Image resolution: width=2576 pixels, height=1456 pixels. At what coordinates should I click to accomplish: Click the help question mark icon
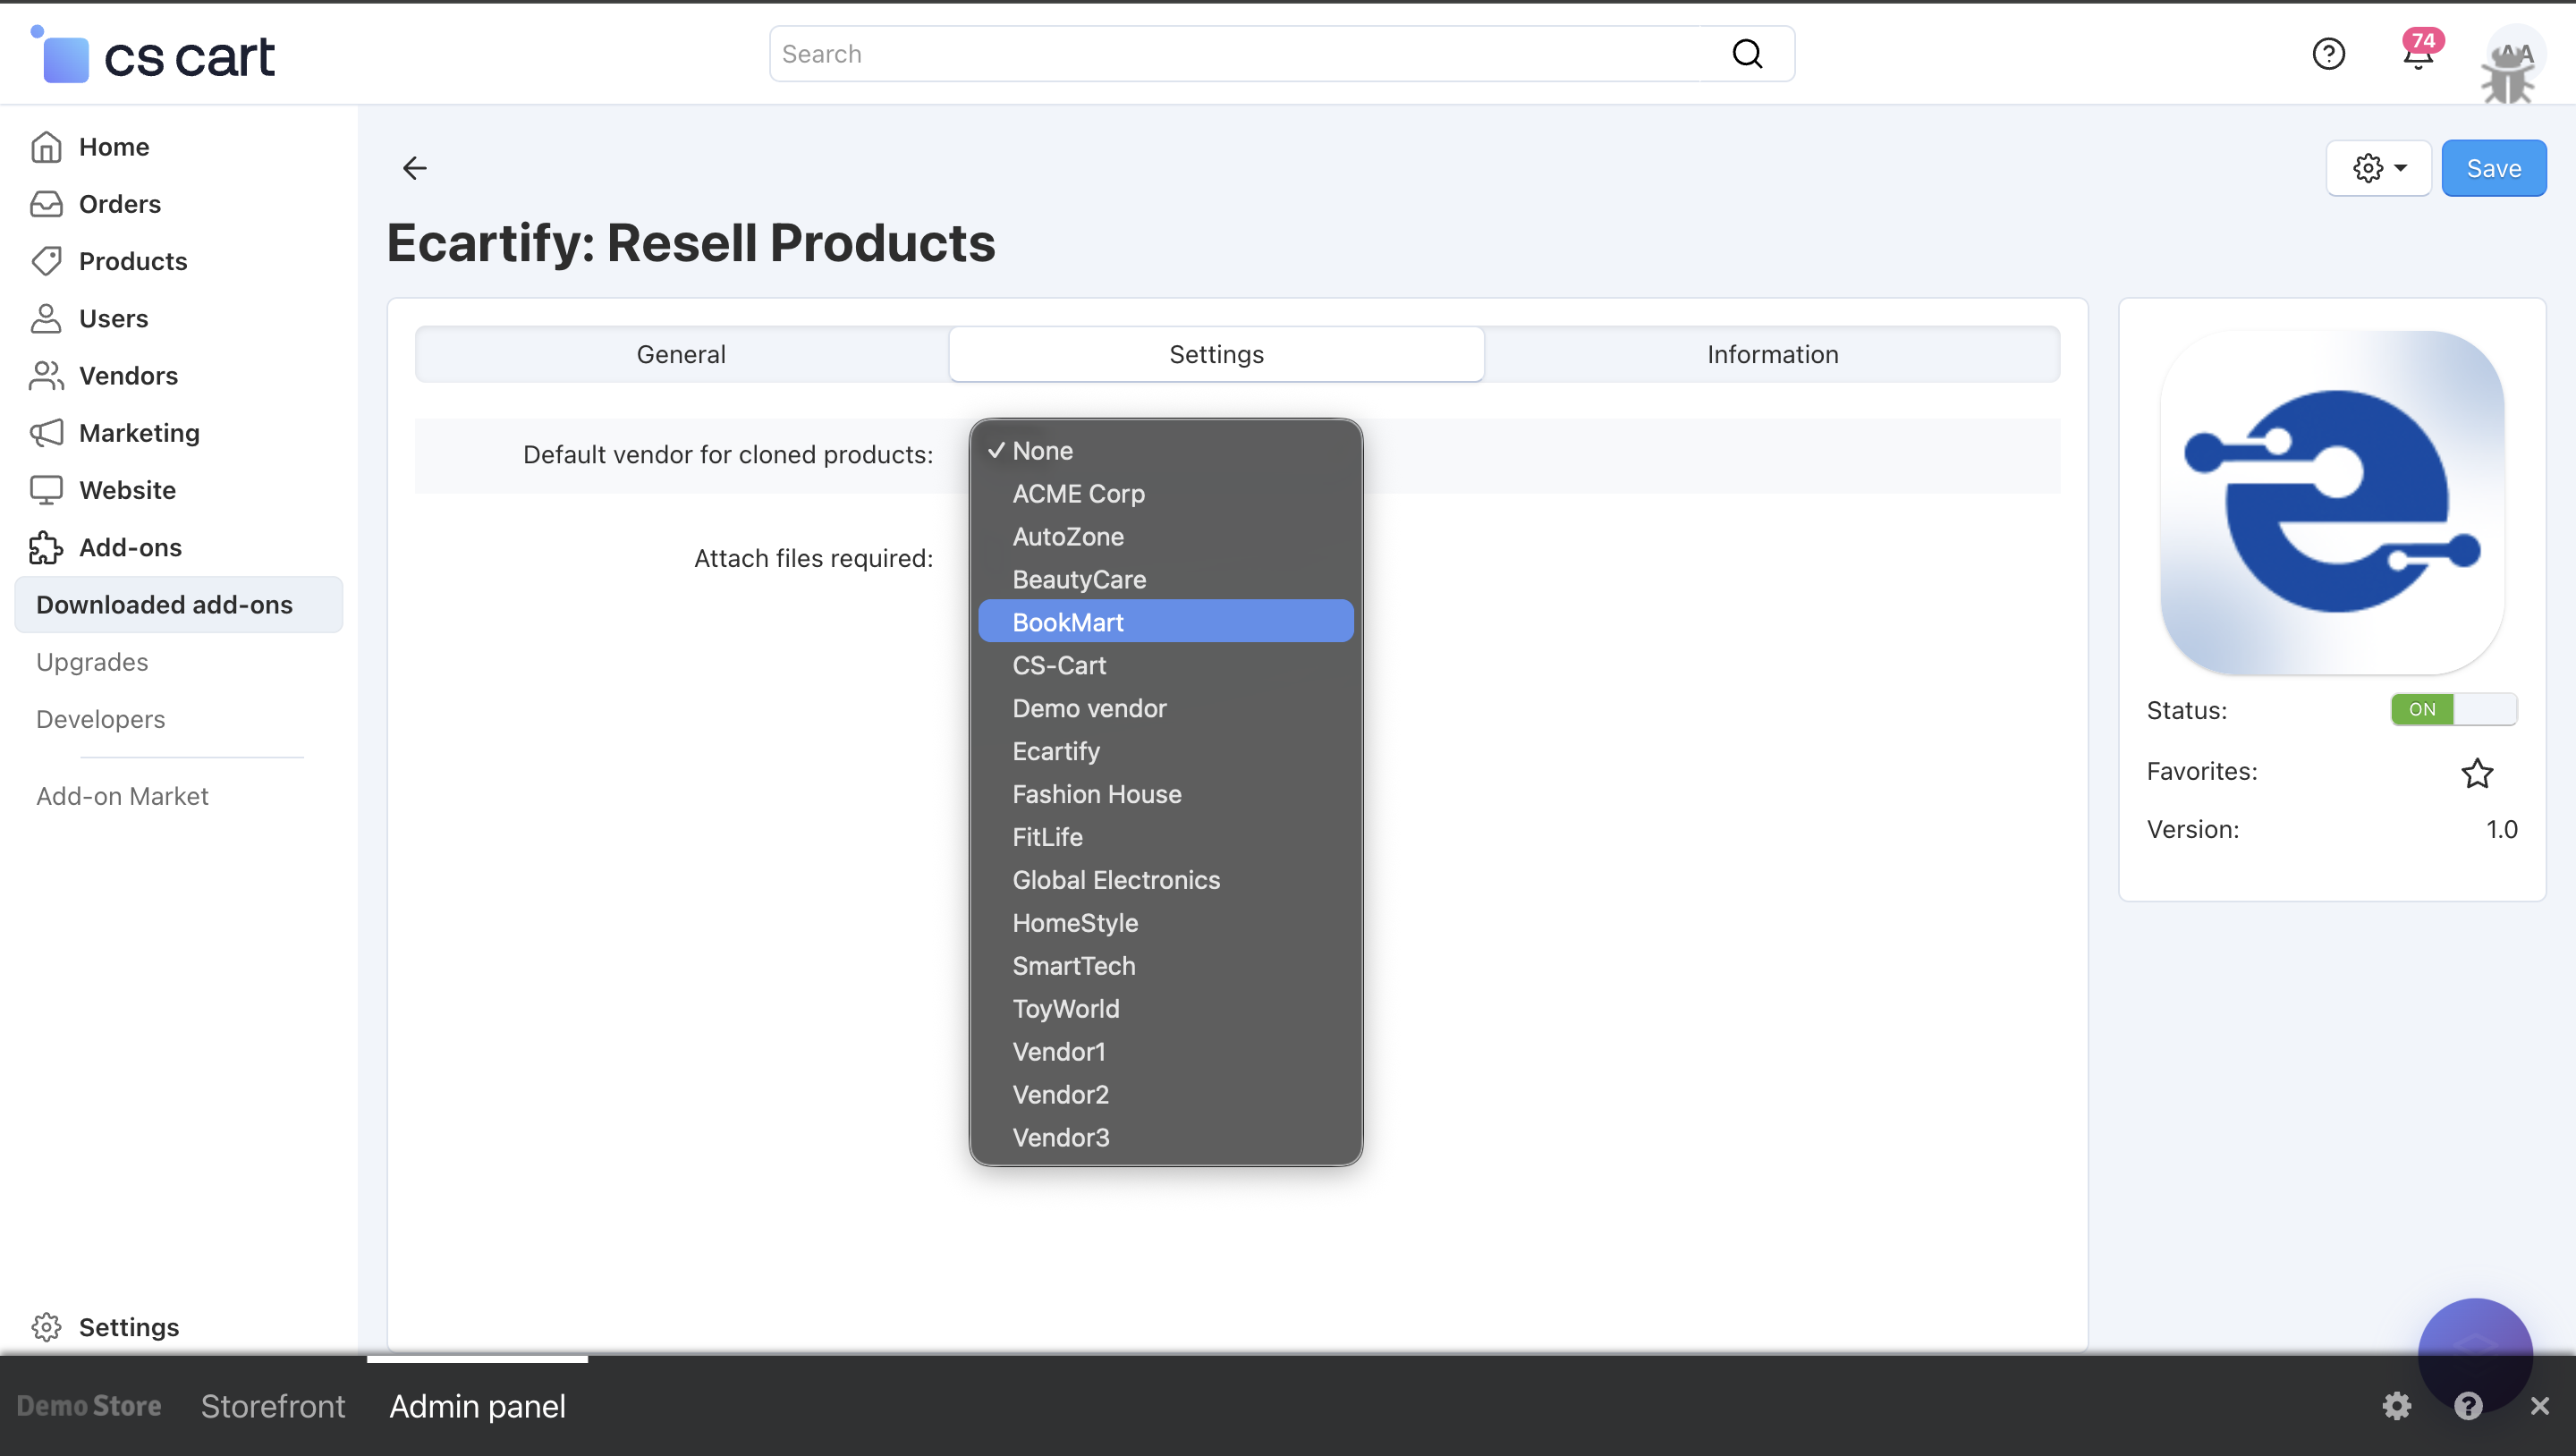[x=2328, y=54]
